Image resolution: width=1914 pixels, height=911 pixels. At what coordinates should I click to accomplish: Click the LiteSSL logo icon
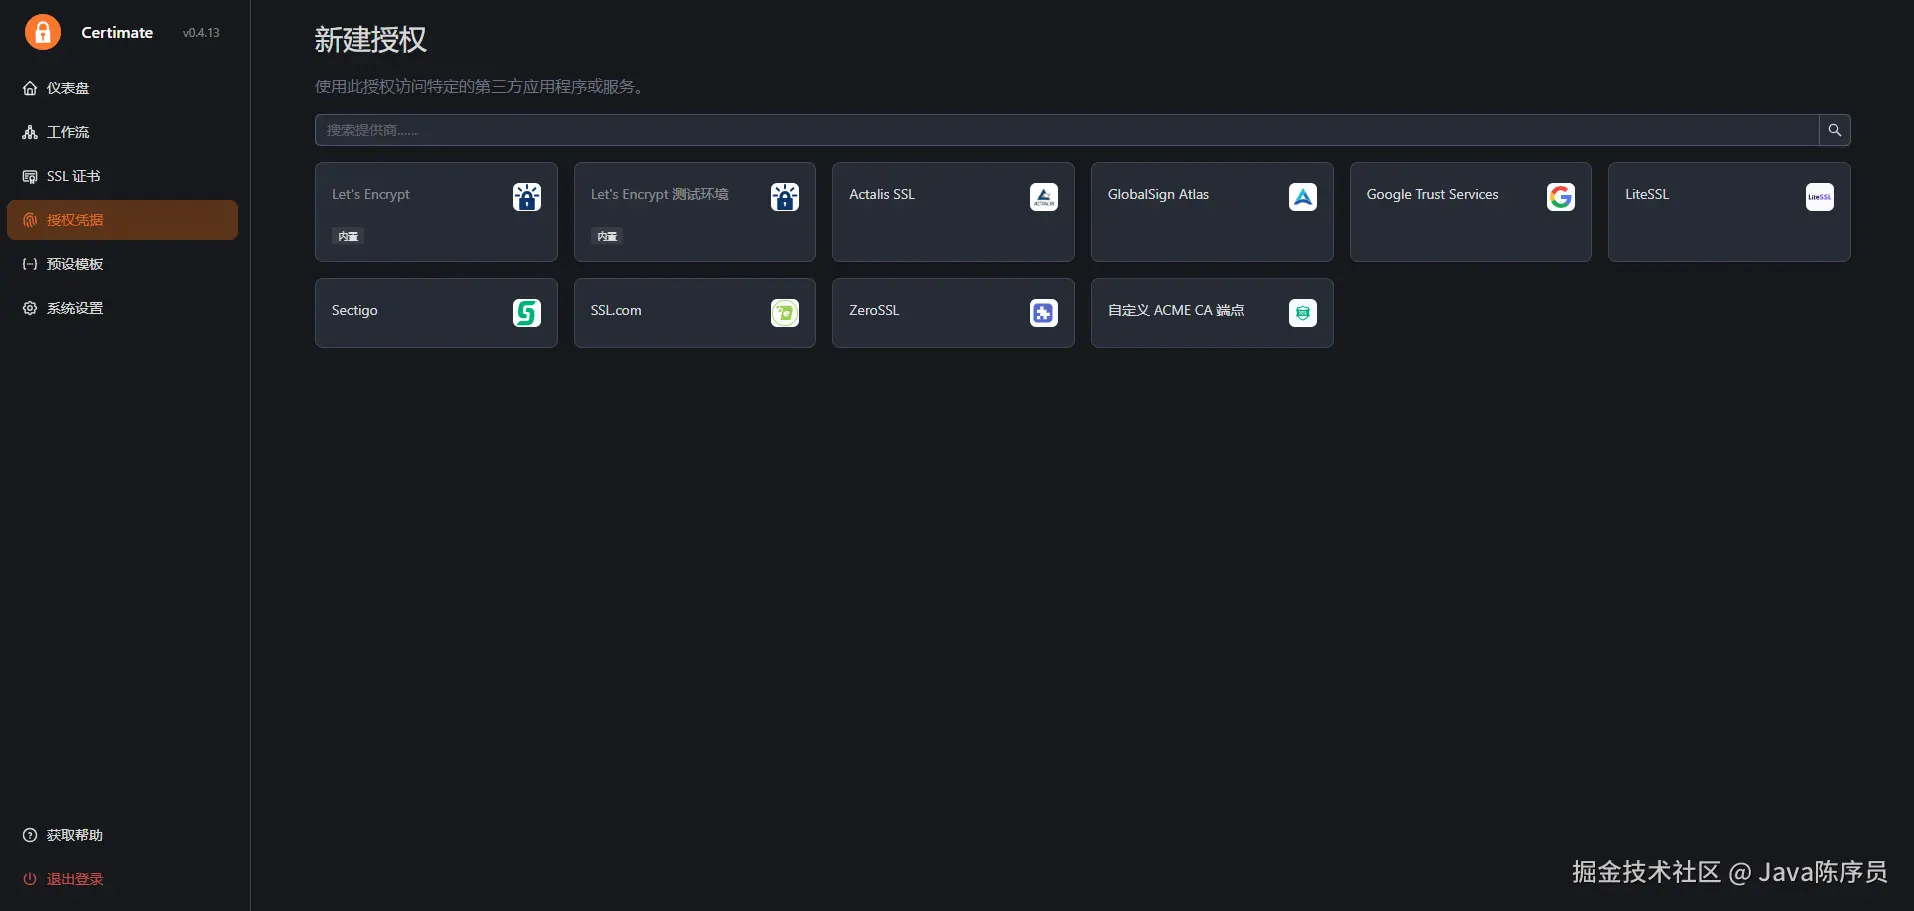pos(1820,197)
